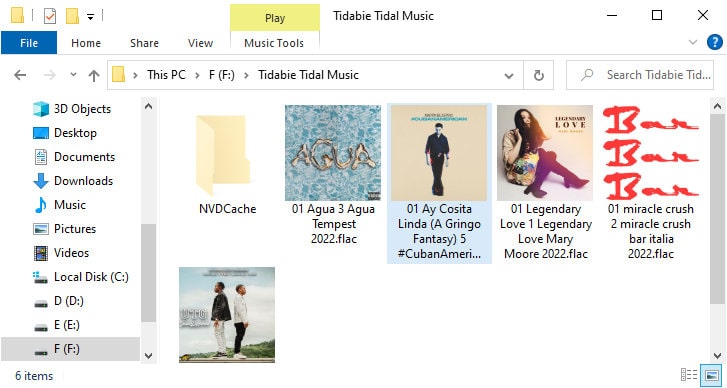Click the 3D Objects cube icon

point(41,109)
